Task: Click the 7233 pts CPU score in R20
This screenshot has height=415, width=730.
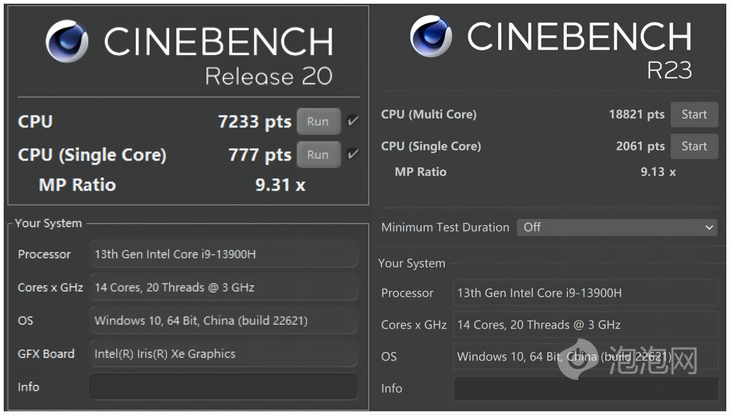Action: coord(254,122)
